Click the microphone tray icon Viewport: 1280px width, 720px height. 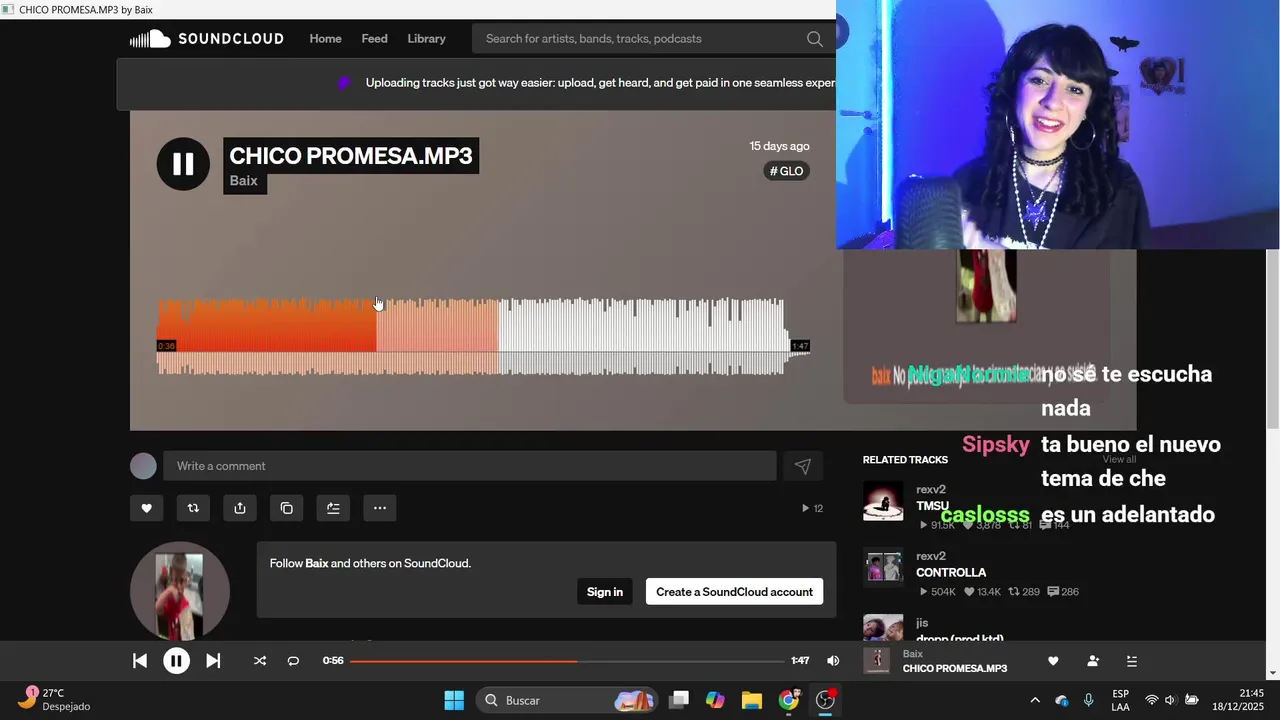coord(1089,700)
